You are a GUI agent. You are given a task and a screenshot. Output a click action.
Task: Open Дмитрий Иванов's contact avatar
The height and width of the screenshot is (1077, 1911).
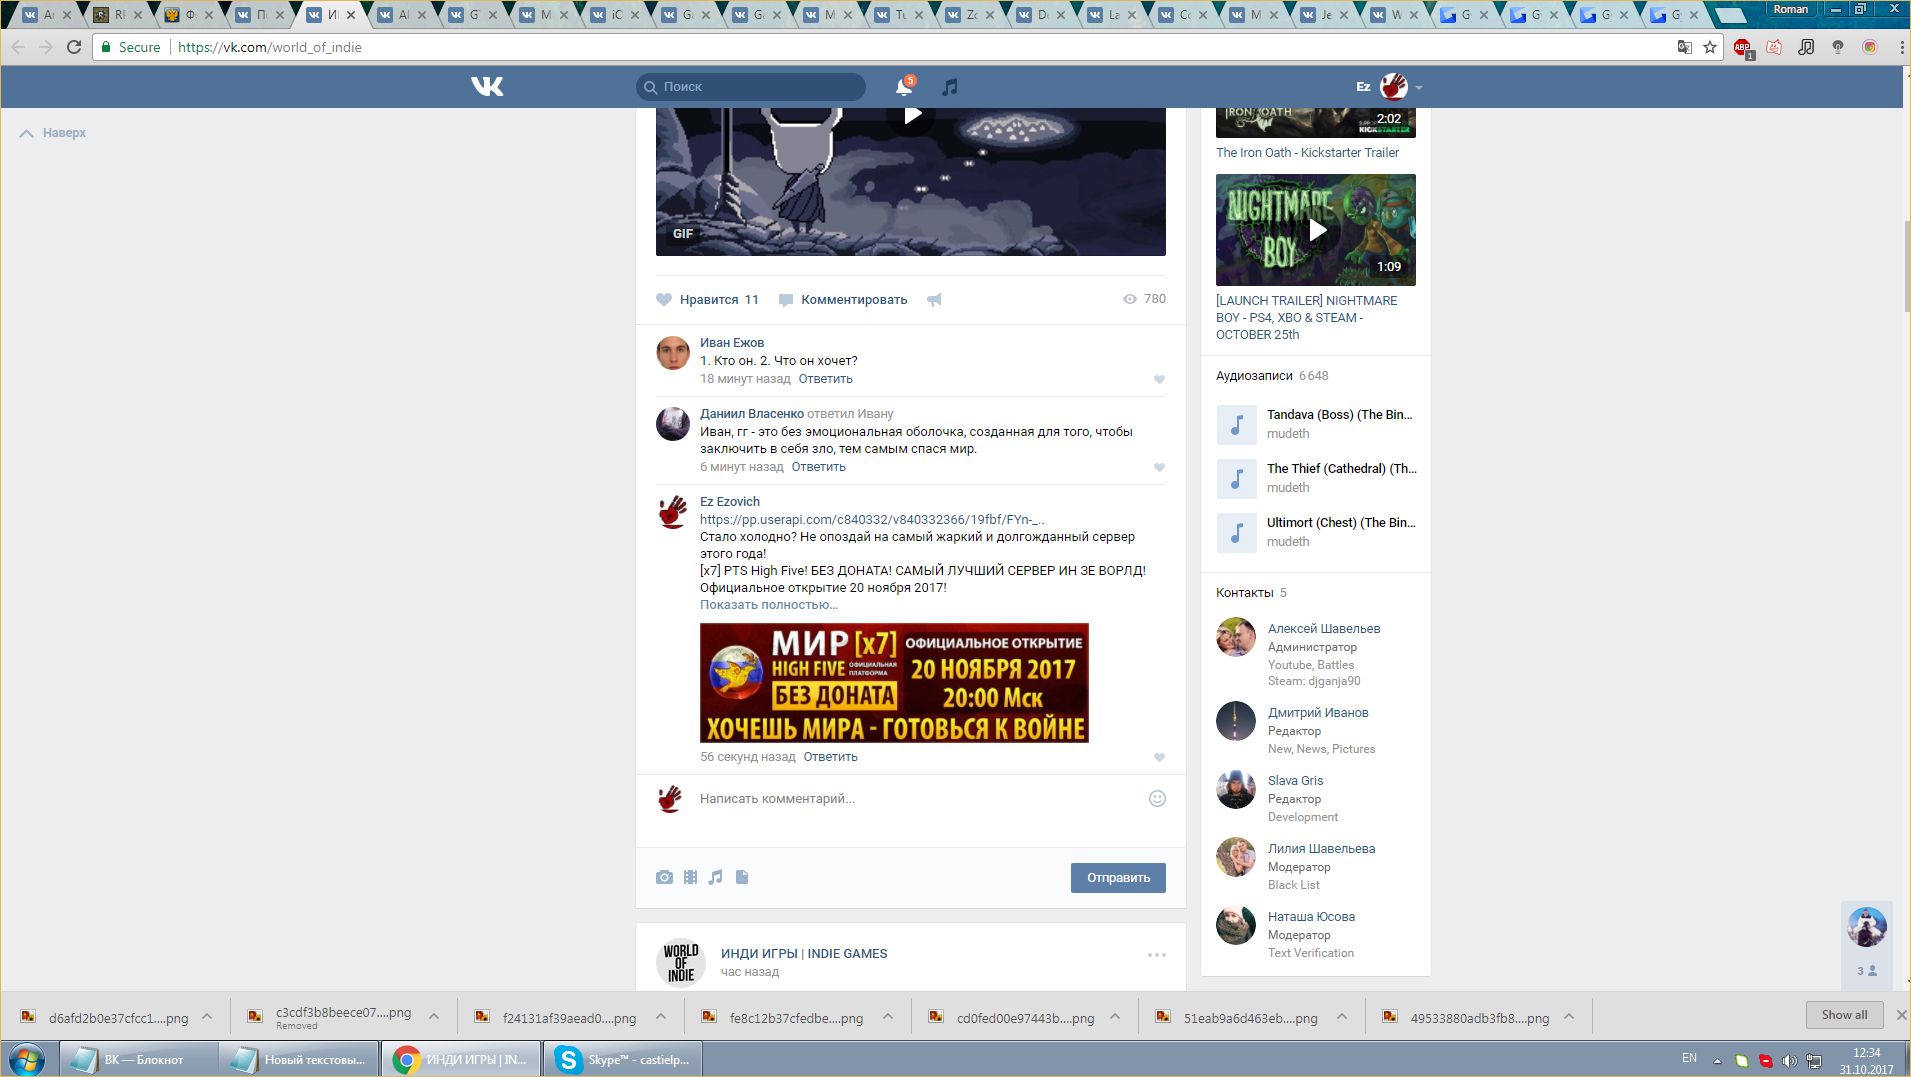(1236, 721)
